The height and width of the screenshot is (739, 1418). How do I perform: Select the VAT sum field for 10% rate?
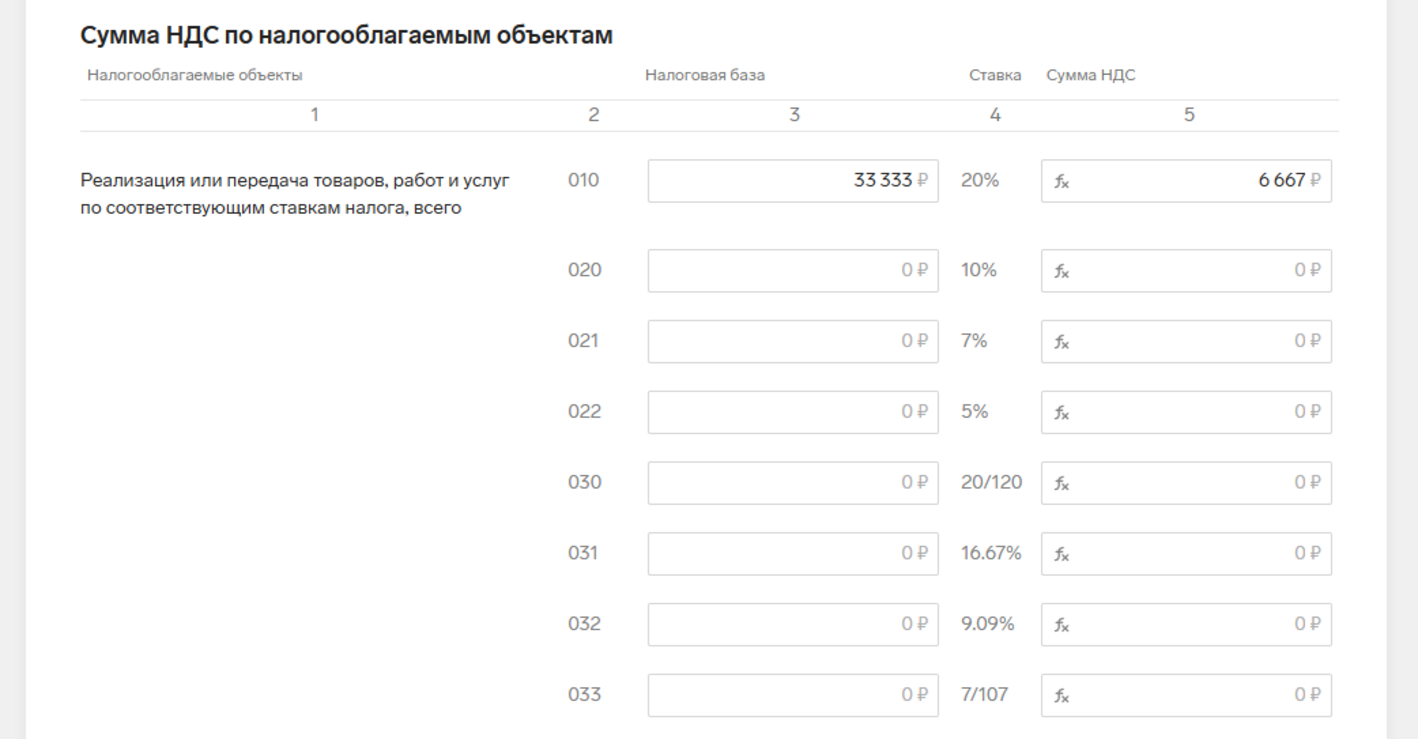[x=1186, y=270]
